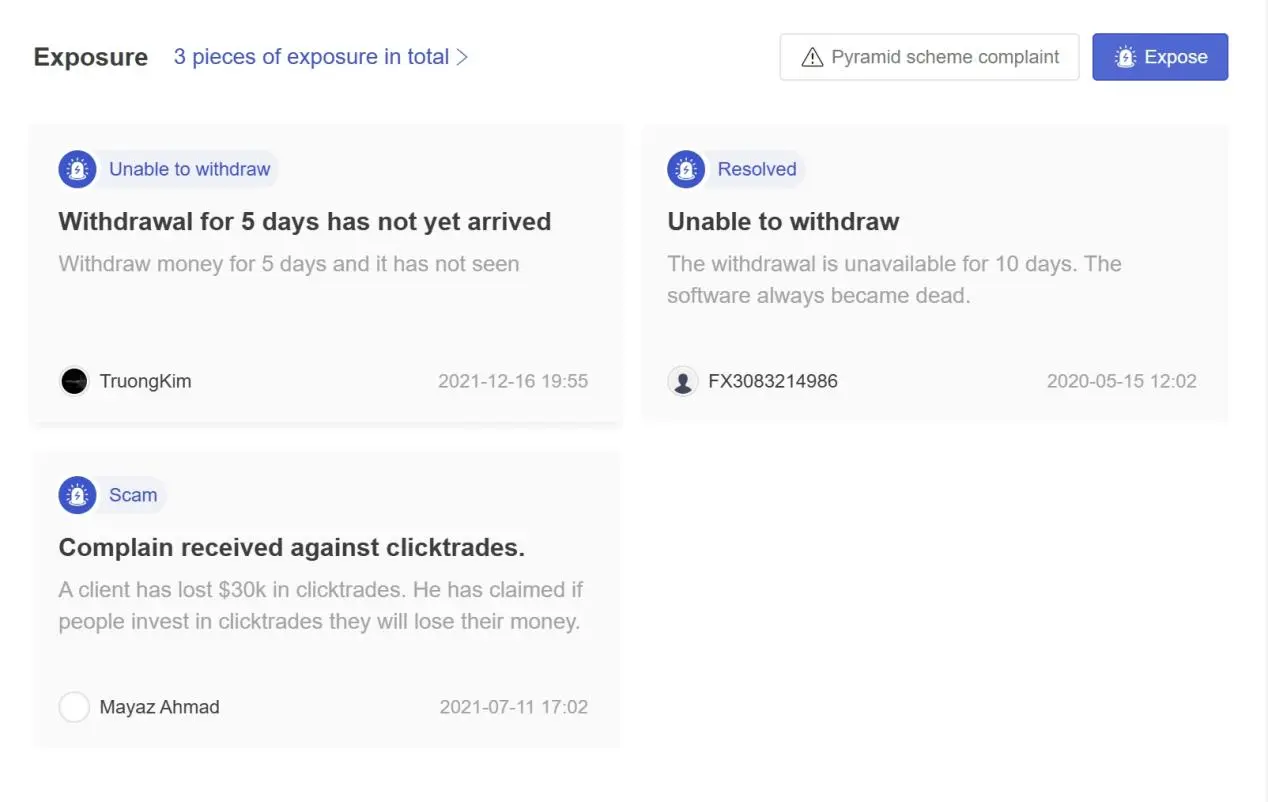Screen dimensions: 1268x802
Task: Click the warning triangle icon in Pyramid scheme complaint
Action: [812, 57]
